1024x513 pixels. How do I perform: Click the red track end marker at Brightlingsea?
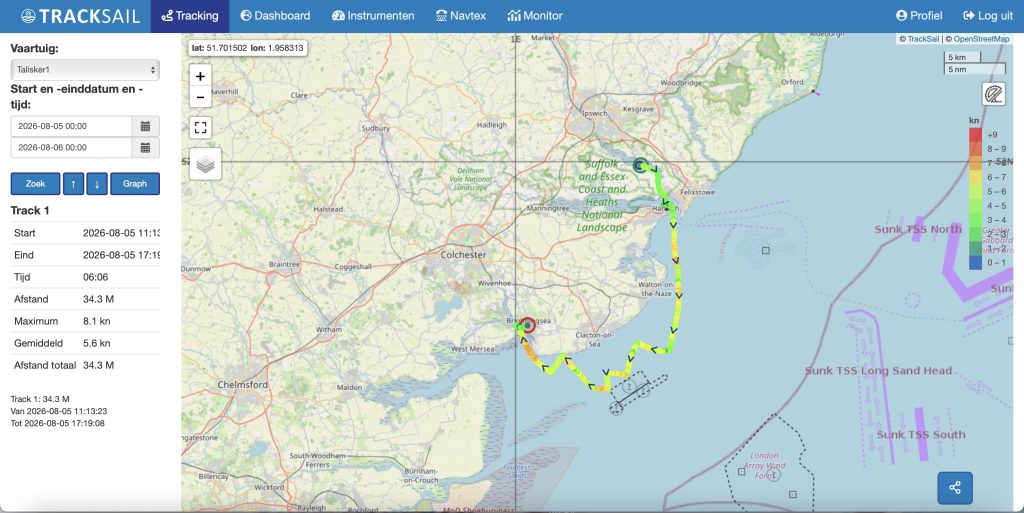pyautogui.click(x=528, y=324)
